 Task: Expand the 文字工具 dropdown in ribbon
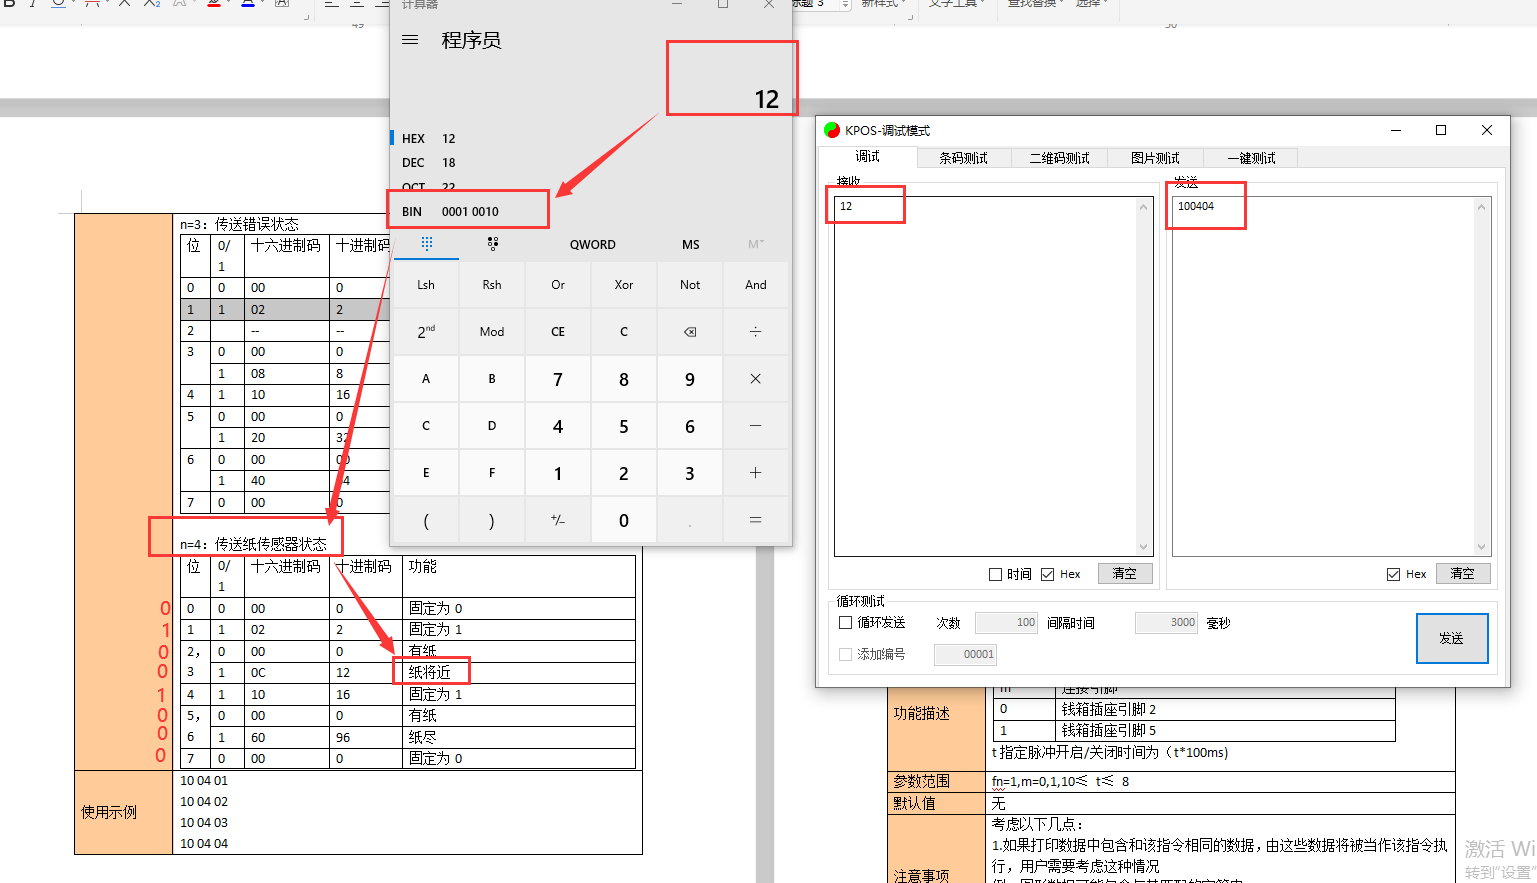pyautogui.click(x=955, y=4)
